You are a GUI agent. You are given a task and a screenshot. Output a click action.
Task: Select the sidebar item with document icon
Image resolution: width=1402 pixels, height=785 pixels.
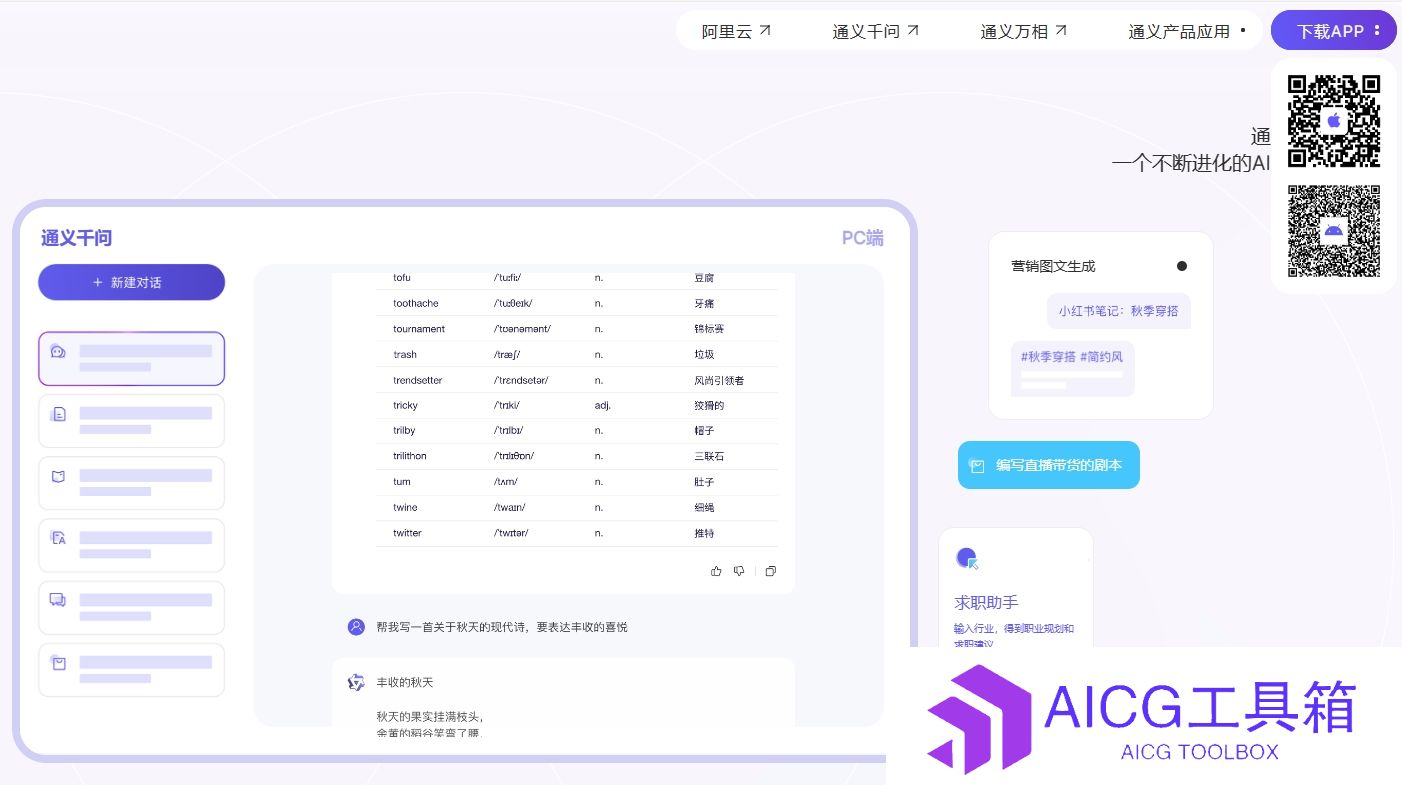[131, 421]
